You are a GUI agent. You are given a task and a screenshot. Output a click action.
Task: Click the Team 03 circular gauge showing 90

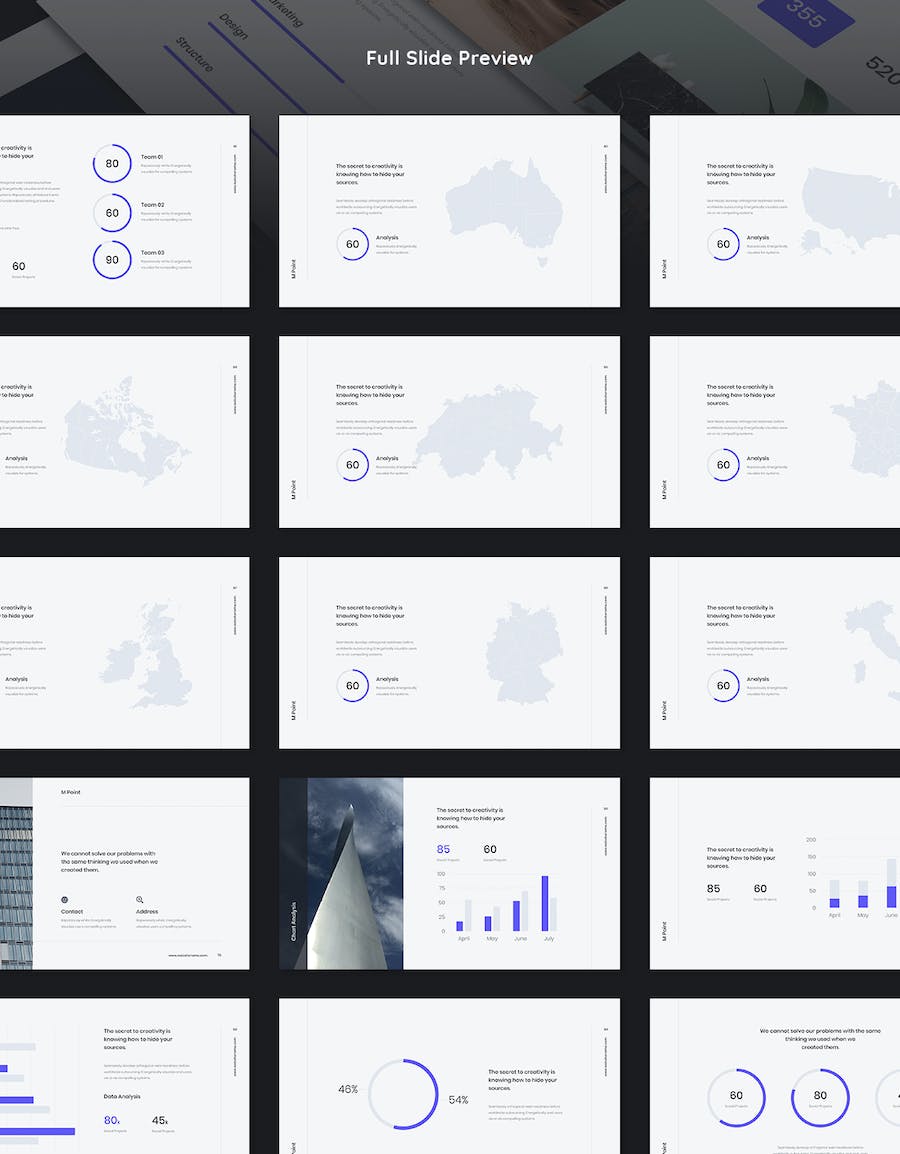(112, 260)
